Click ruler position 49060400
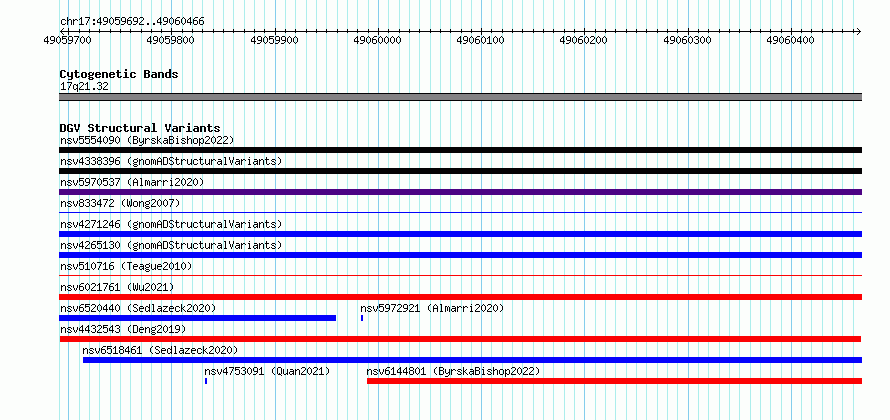This screenshot has width=890, height=420. (x=791, y=41)
